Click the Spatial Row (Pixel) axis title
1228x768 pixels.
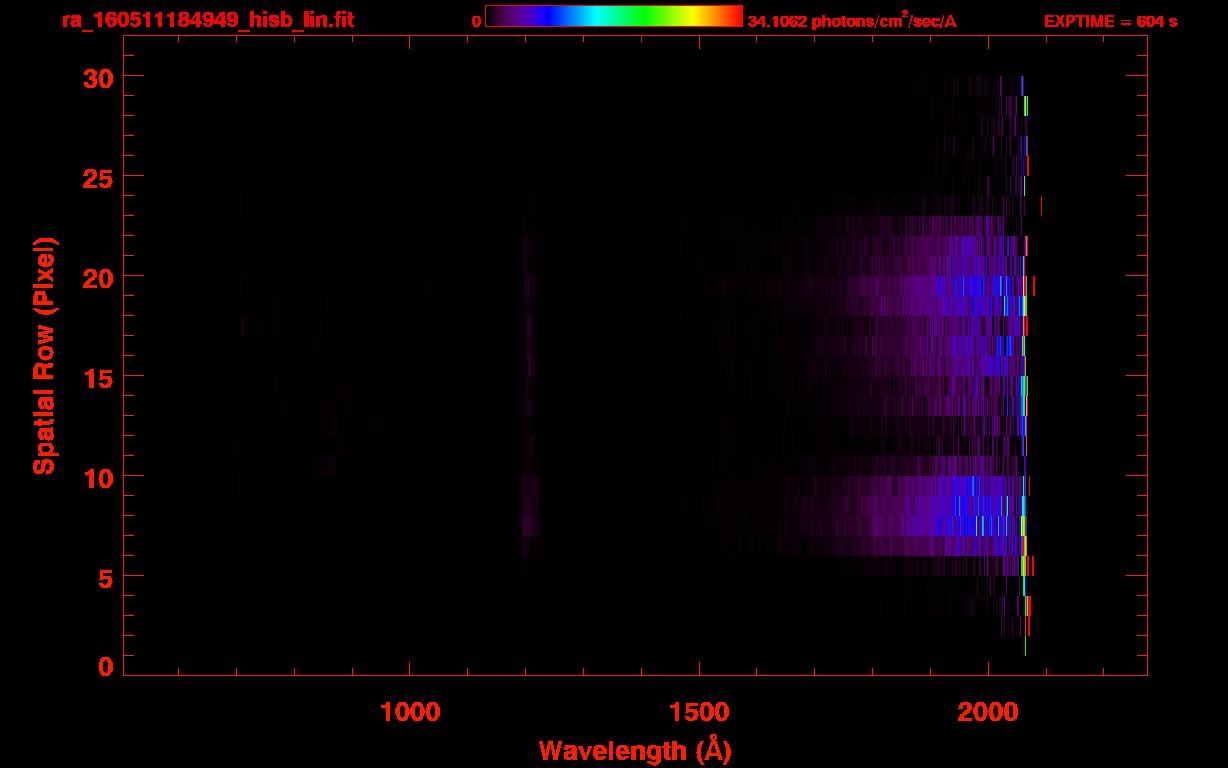pos(44,356)
